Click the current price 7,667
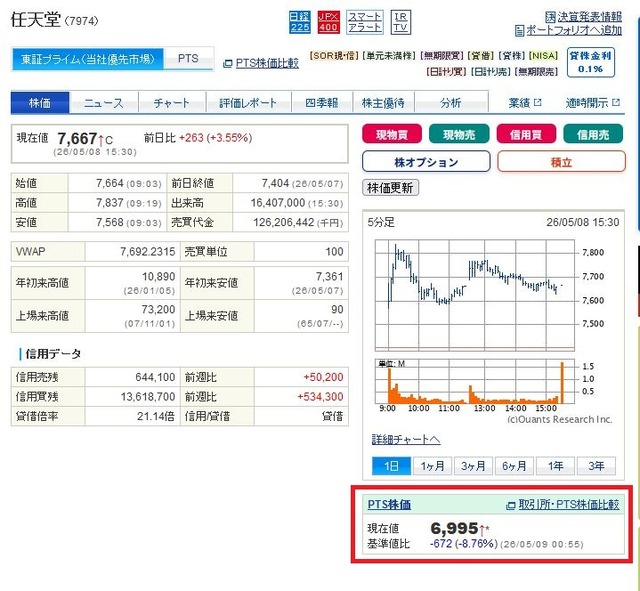 [x=77, y=139]
